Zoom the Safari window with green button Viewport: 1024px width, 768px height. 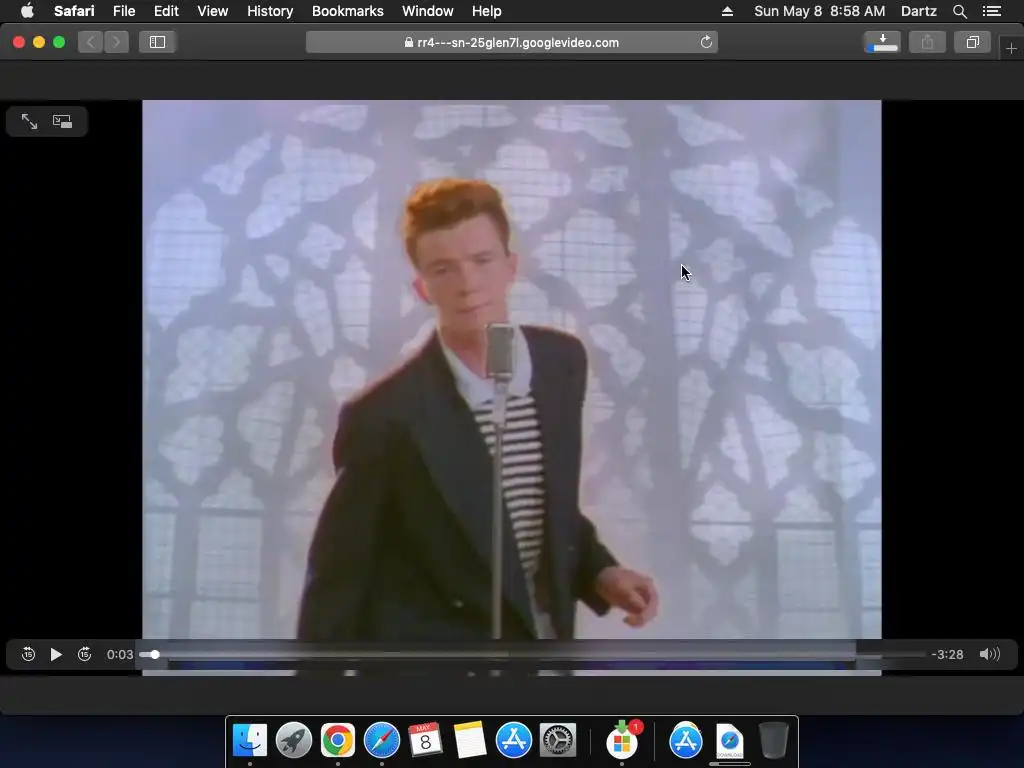(x=59, y=42)
